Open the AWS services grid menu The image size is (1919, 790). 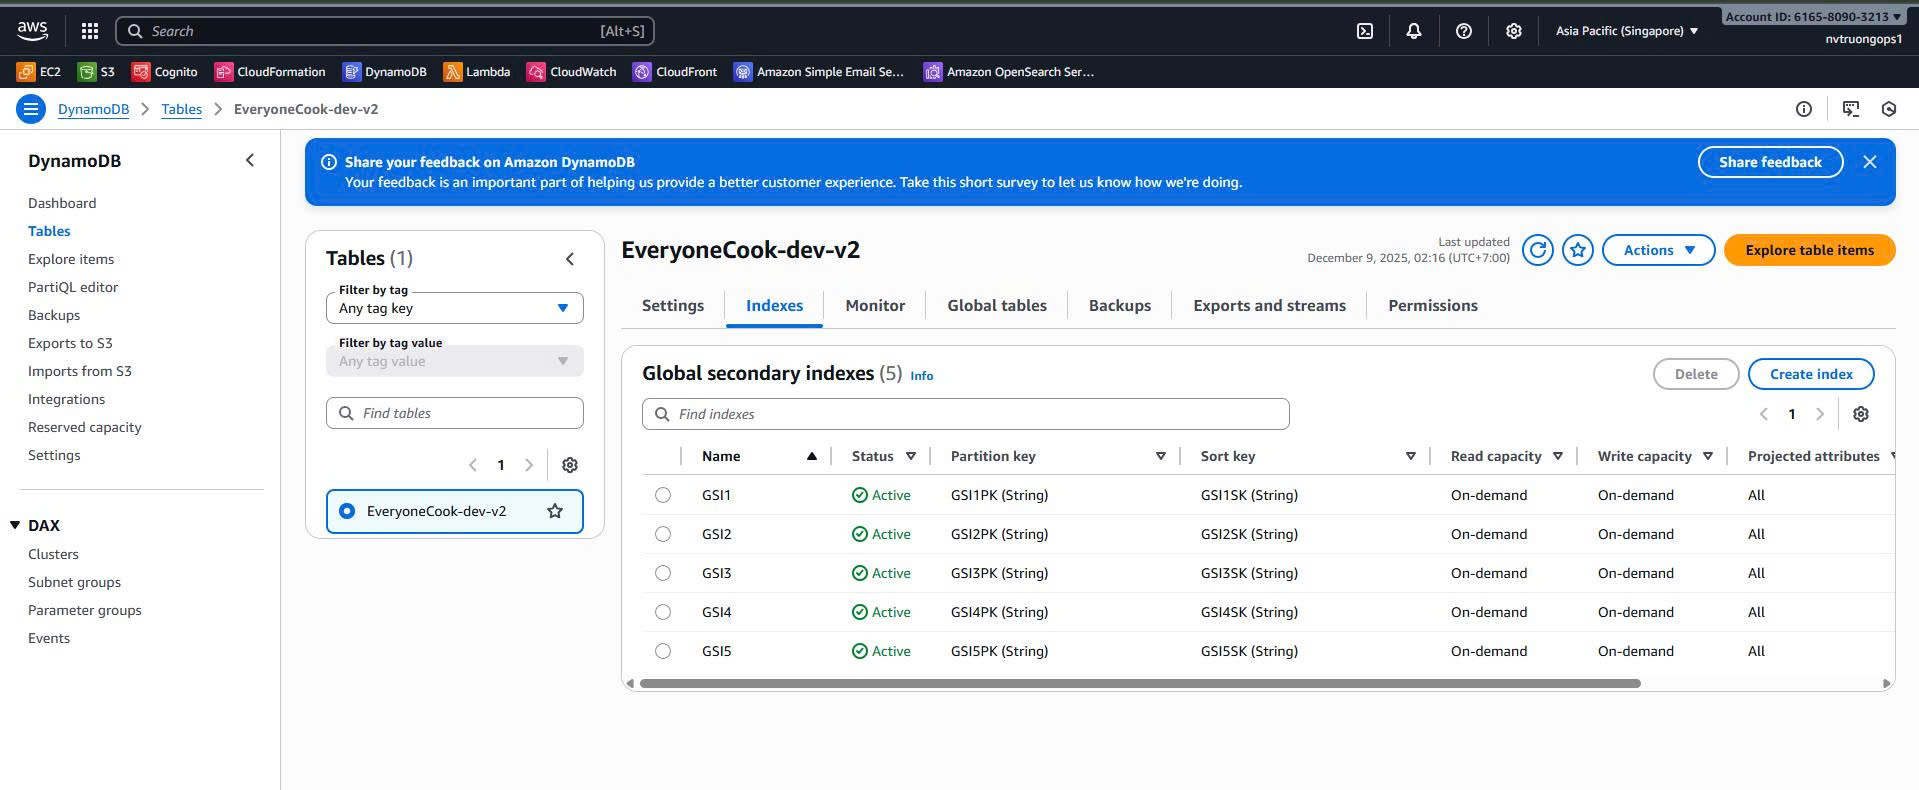(89, 31)
